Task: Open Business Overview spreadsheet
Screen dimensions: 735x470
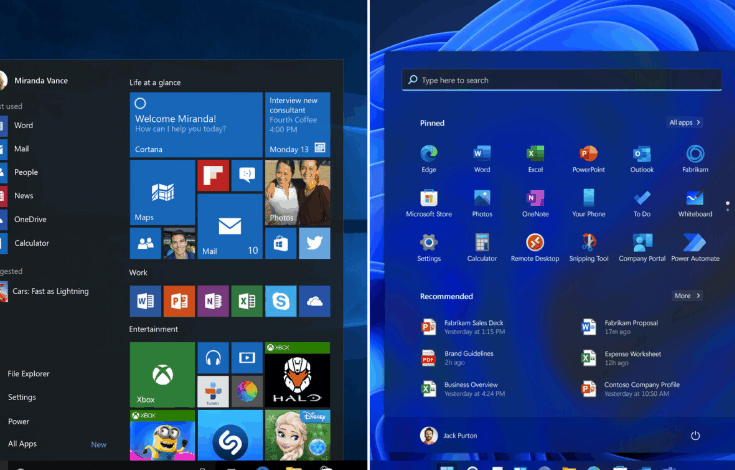Action: [x=463, y=389]
